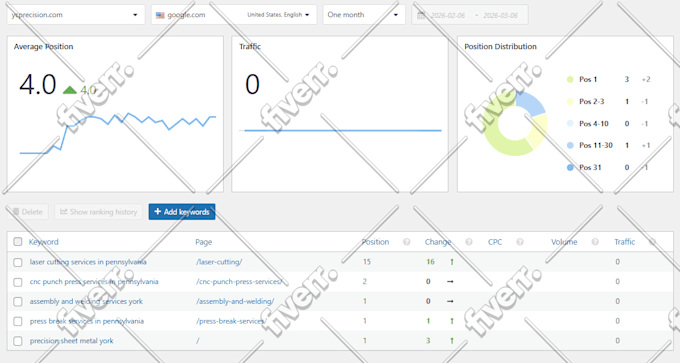Click the Pos 4-10 legend color dot
The width and height of the screenshot is (680, 363).
pos(570,124)
